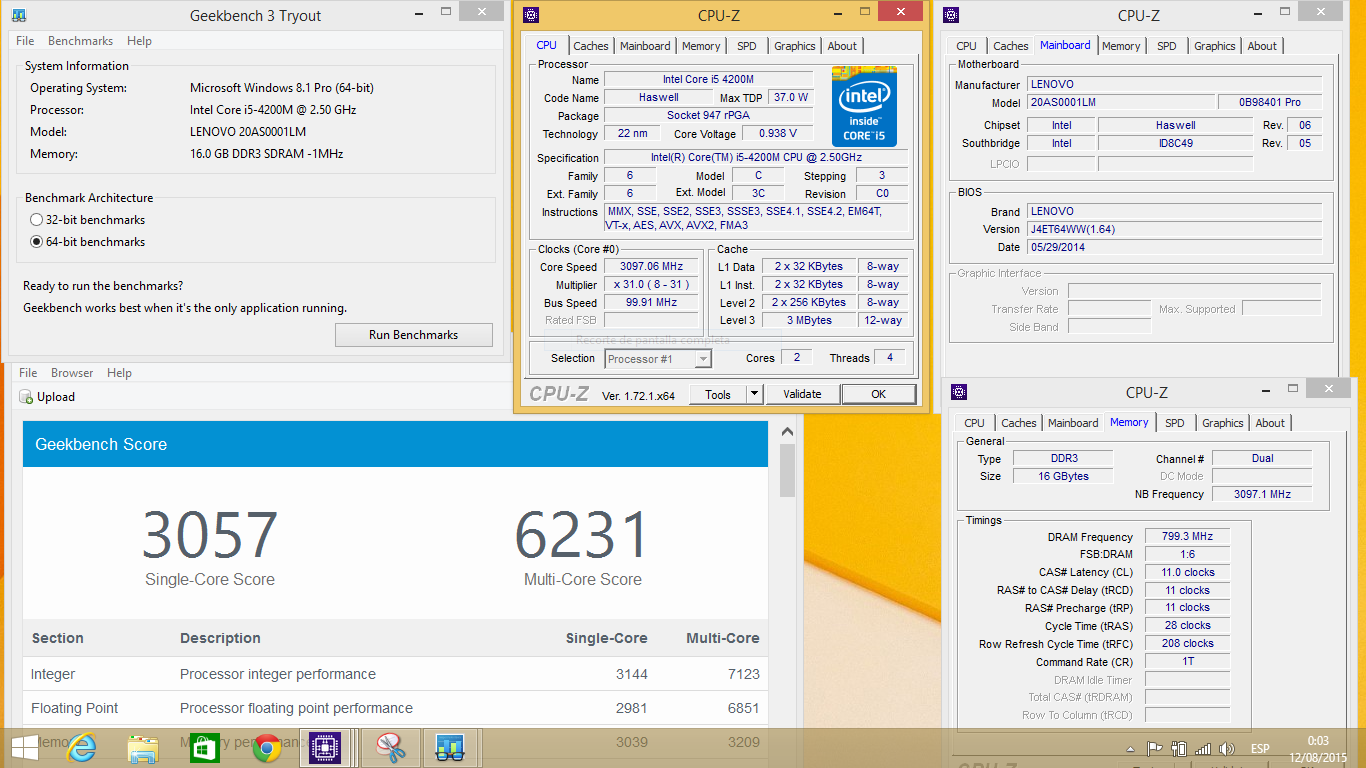Click the ESP input language indicator
The width and height of the screenshot is (1366, 768).
1260,748
